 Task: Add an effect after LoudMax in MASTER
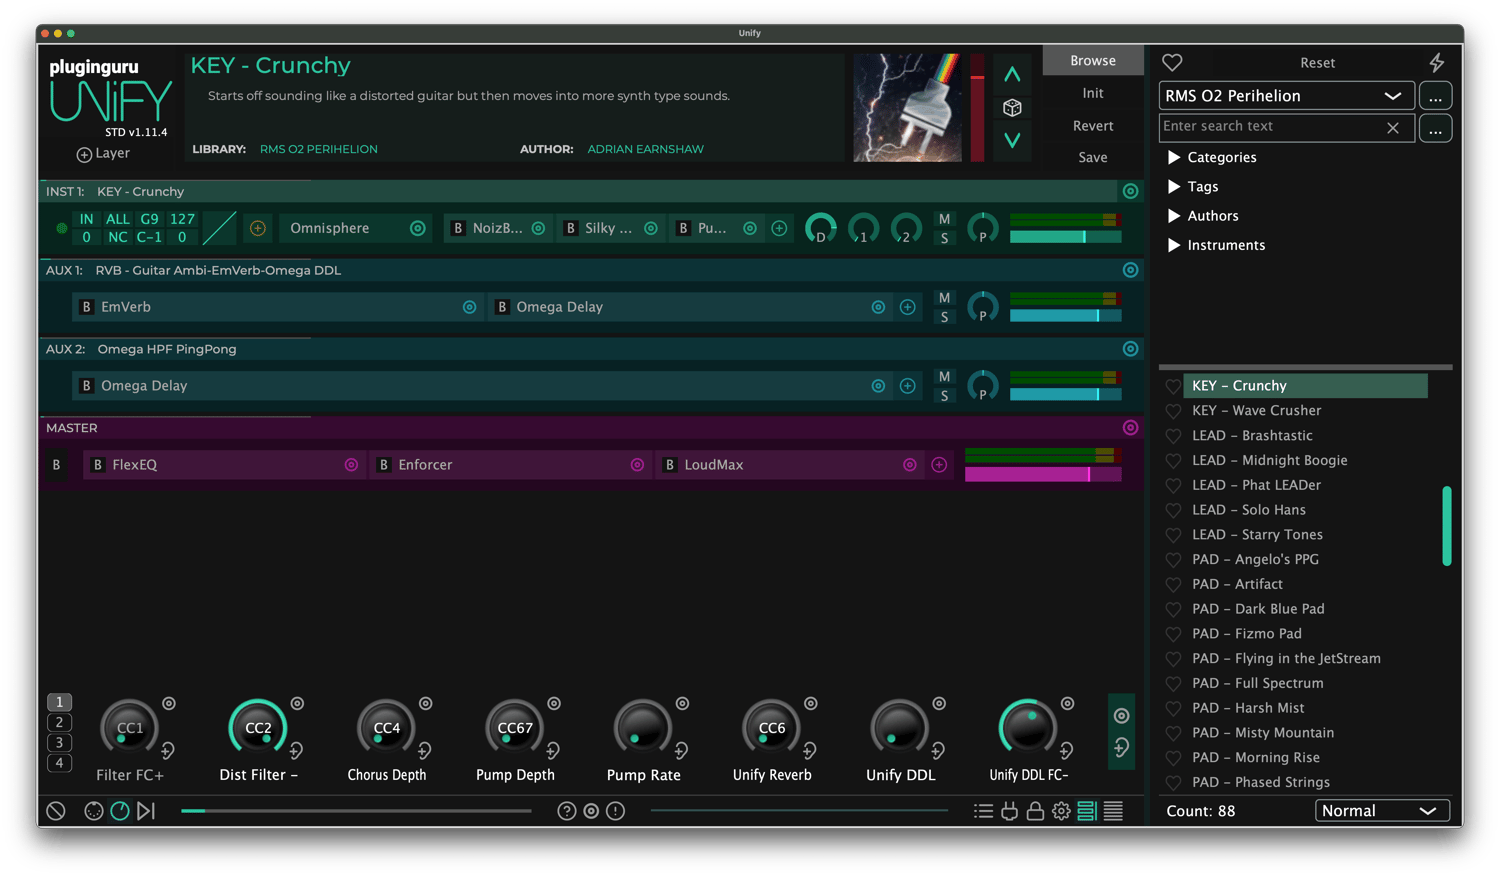(x=939, y=465)
